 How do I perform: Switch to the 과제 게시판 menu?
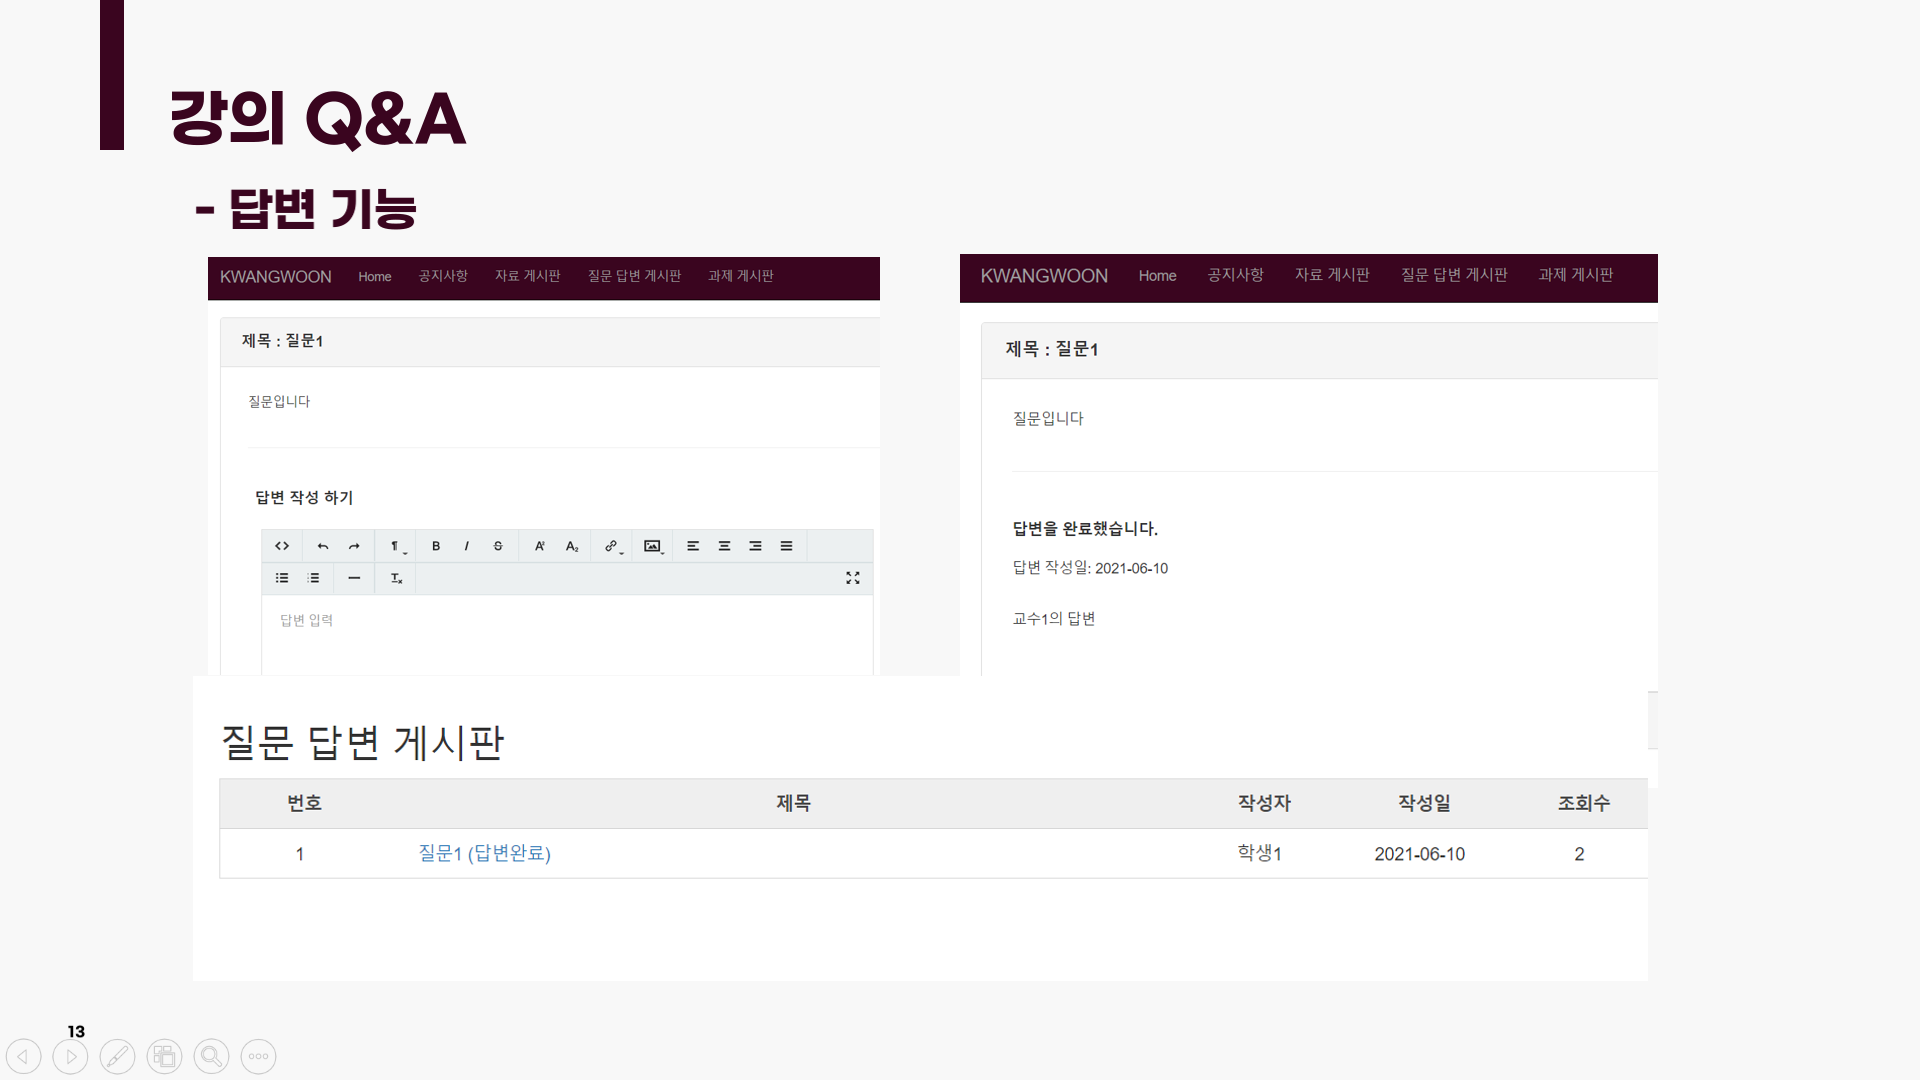740,277
